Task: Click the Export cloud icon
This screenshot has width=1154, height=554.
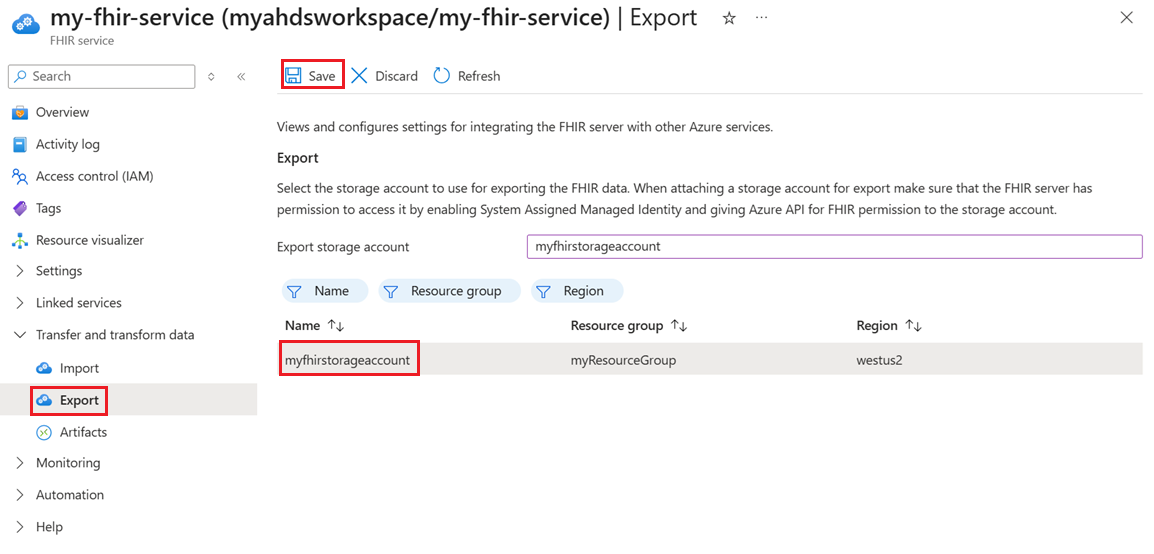Action: 44,400
